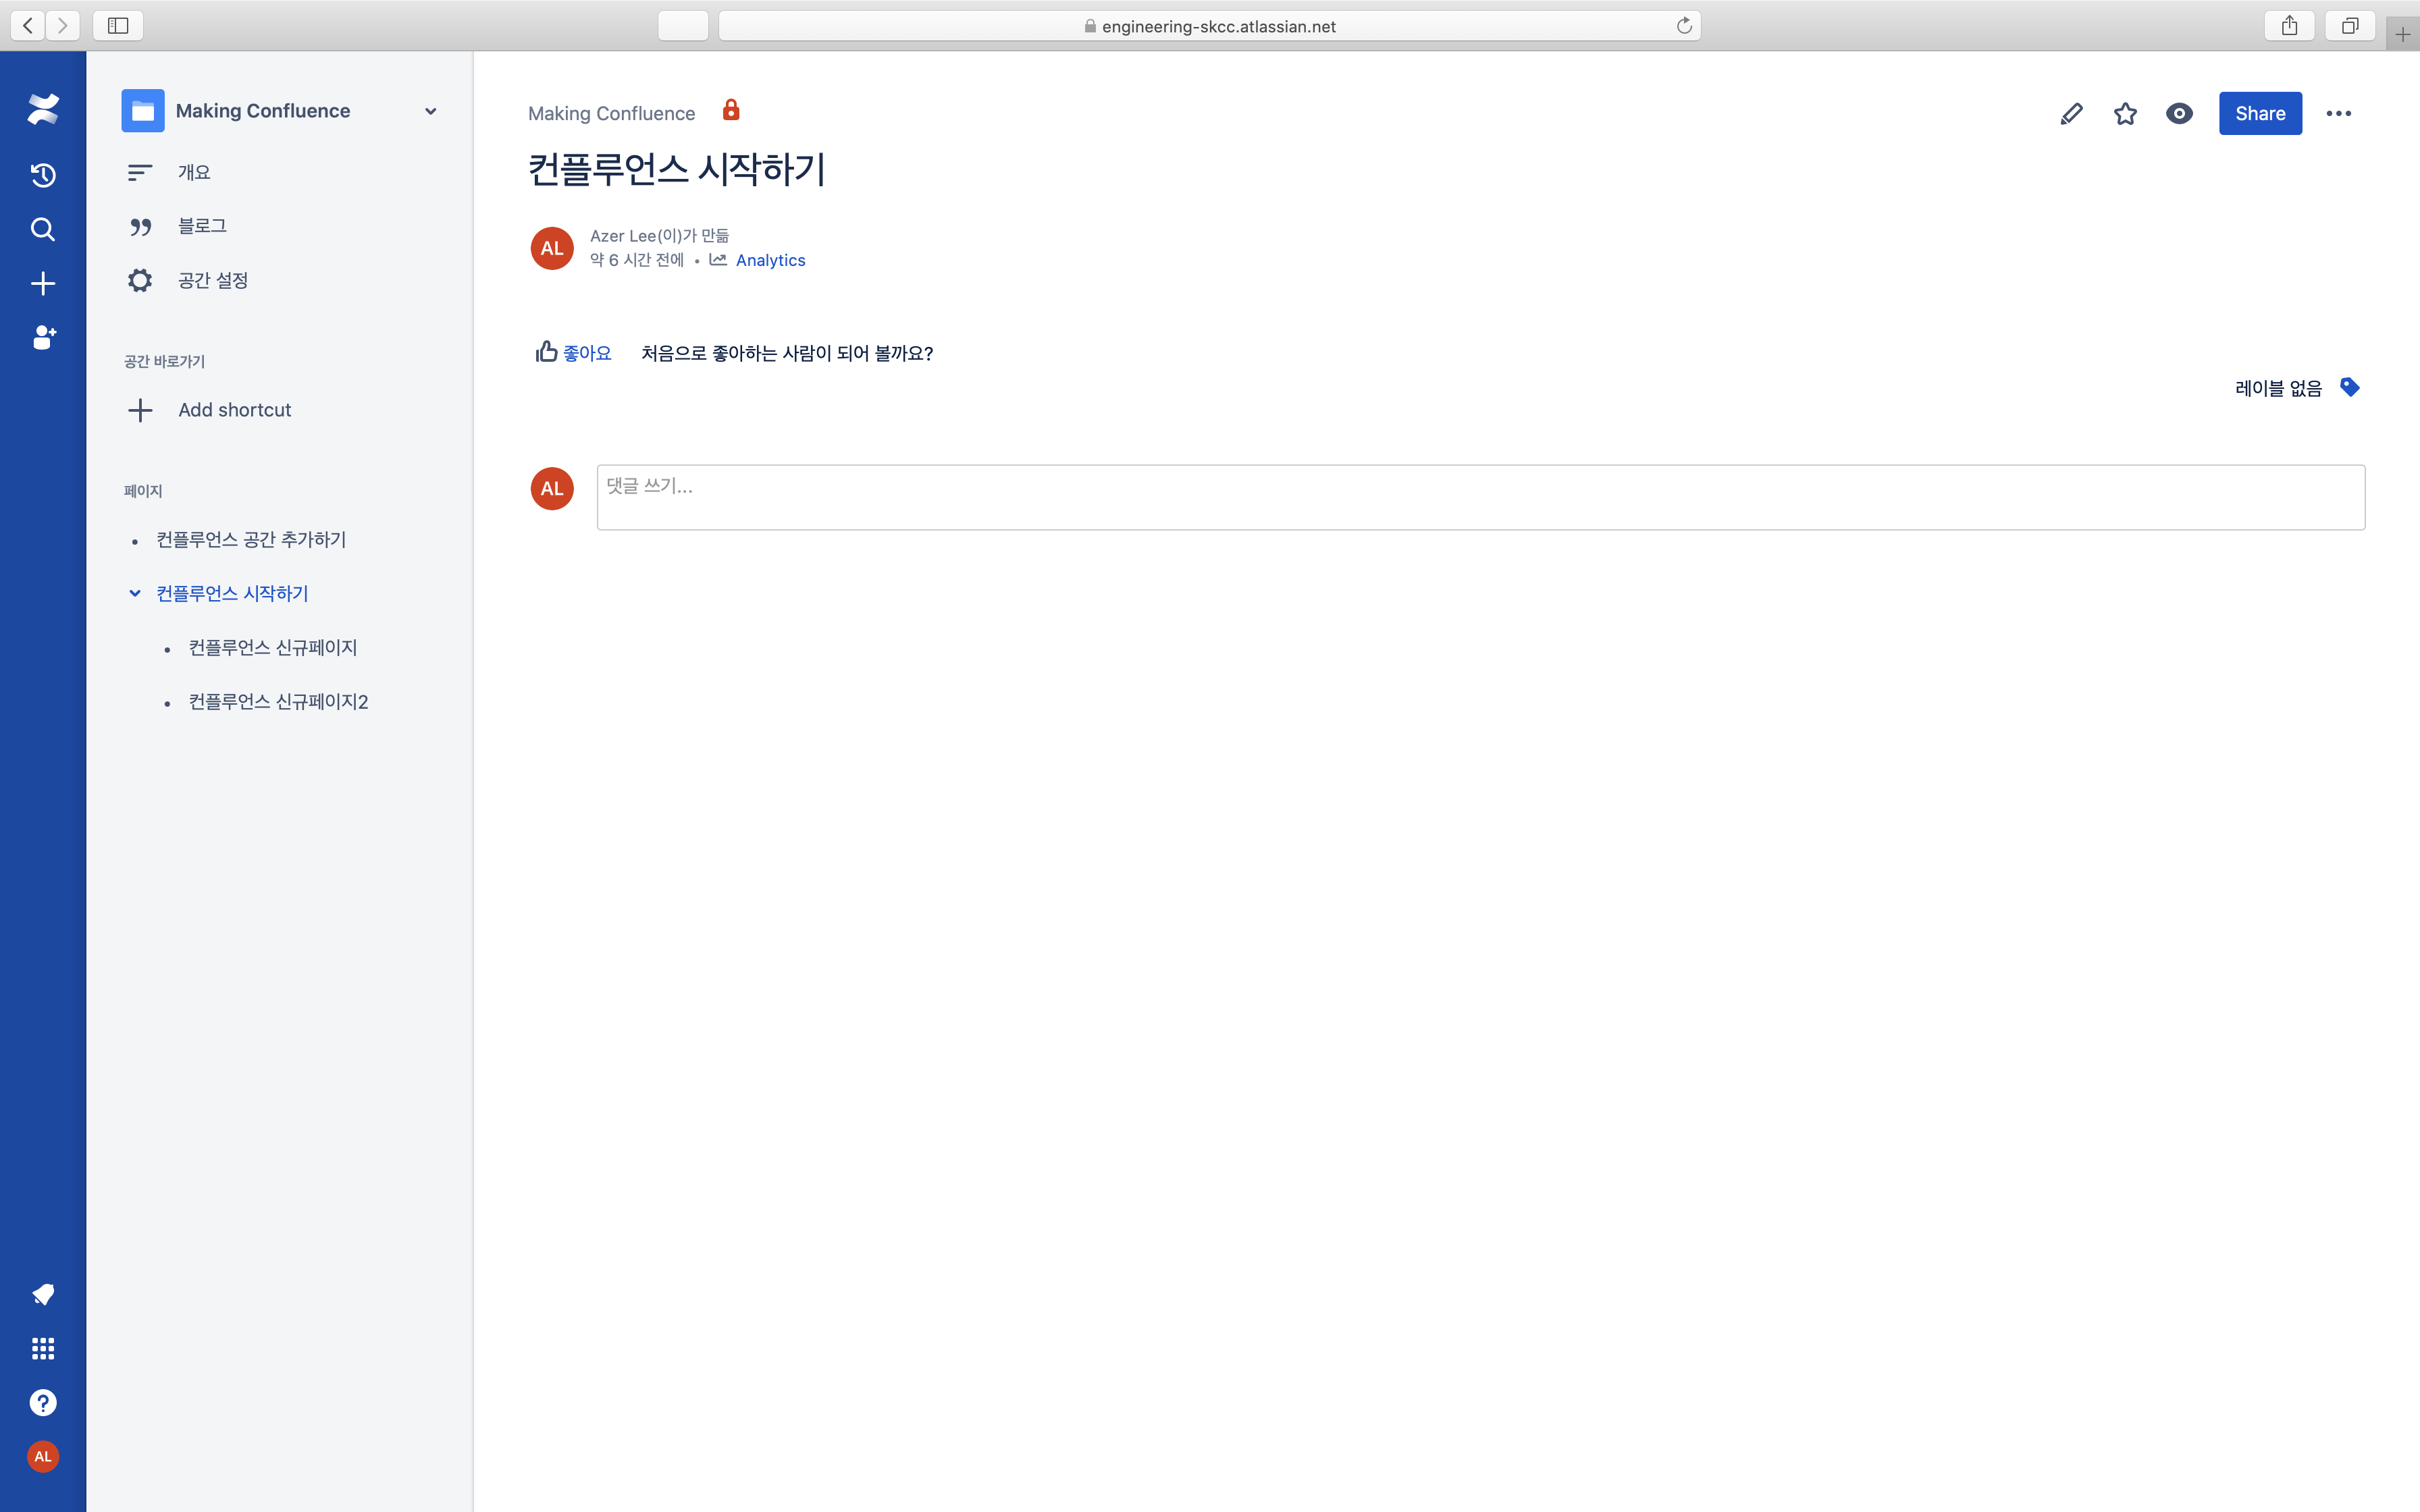Click the red page restrictions lock icon
This screenshot has width=2420, height=1512.
click(x=731, y=110)
